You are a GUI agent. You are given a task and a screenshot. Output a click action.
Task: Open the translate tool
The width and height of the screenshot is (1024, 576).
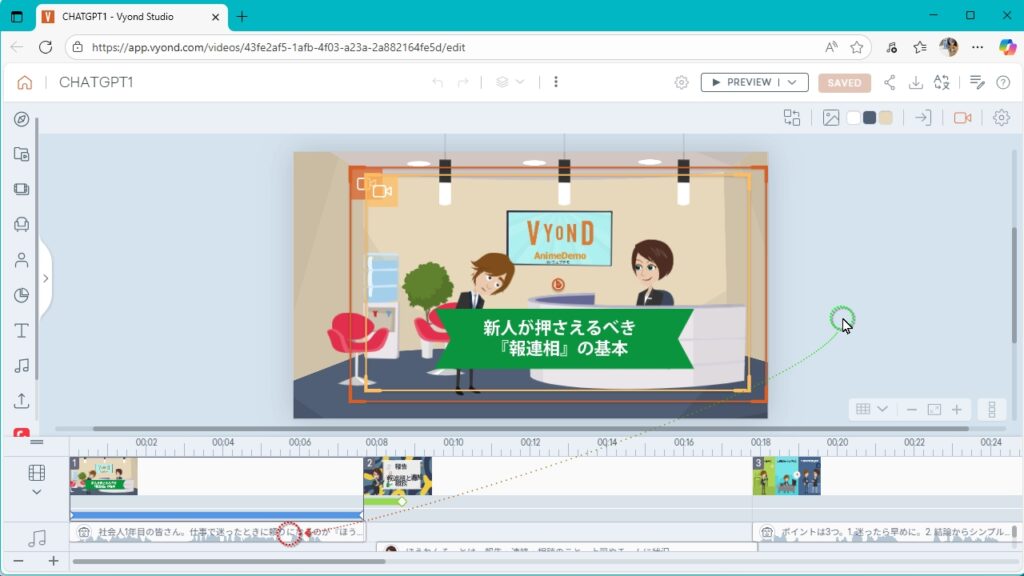point(942,82)
